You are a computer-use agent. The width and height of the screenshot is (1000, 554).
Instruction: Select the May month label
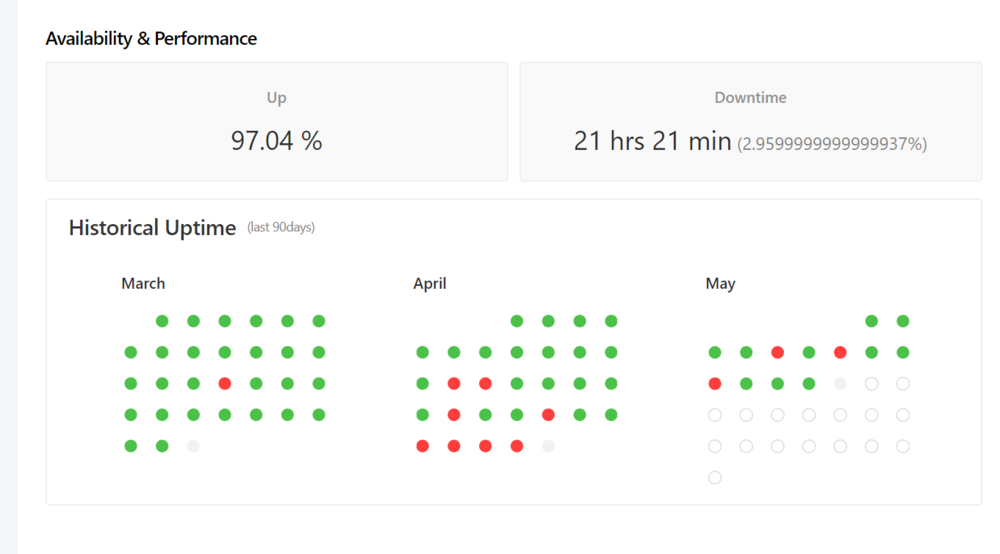tap(720, 284)
